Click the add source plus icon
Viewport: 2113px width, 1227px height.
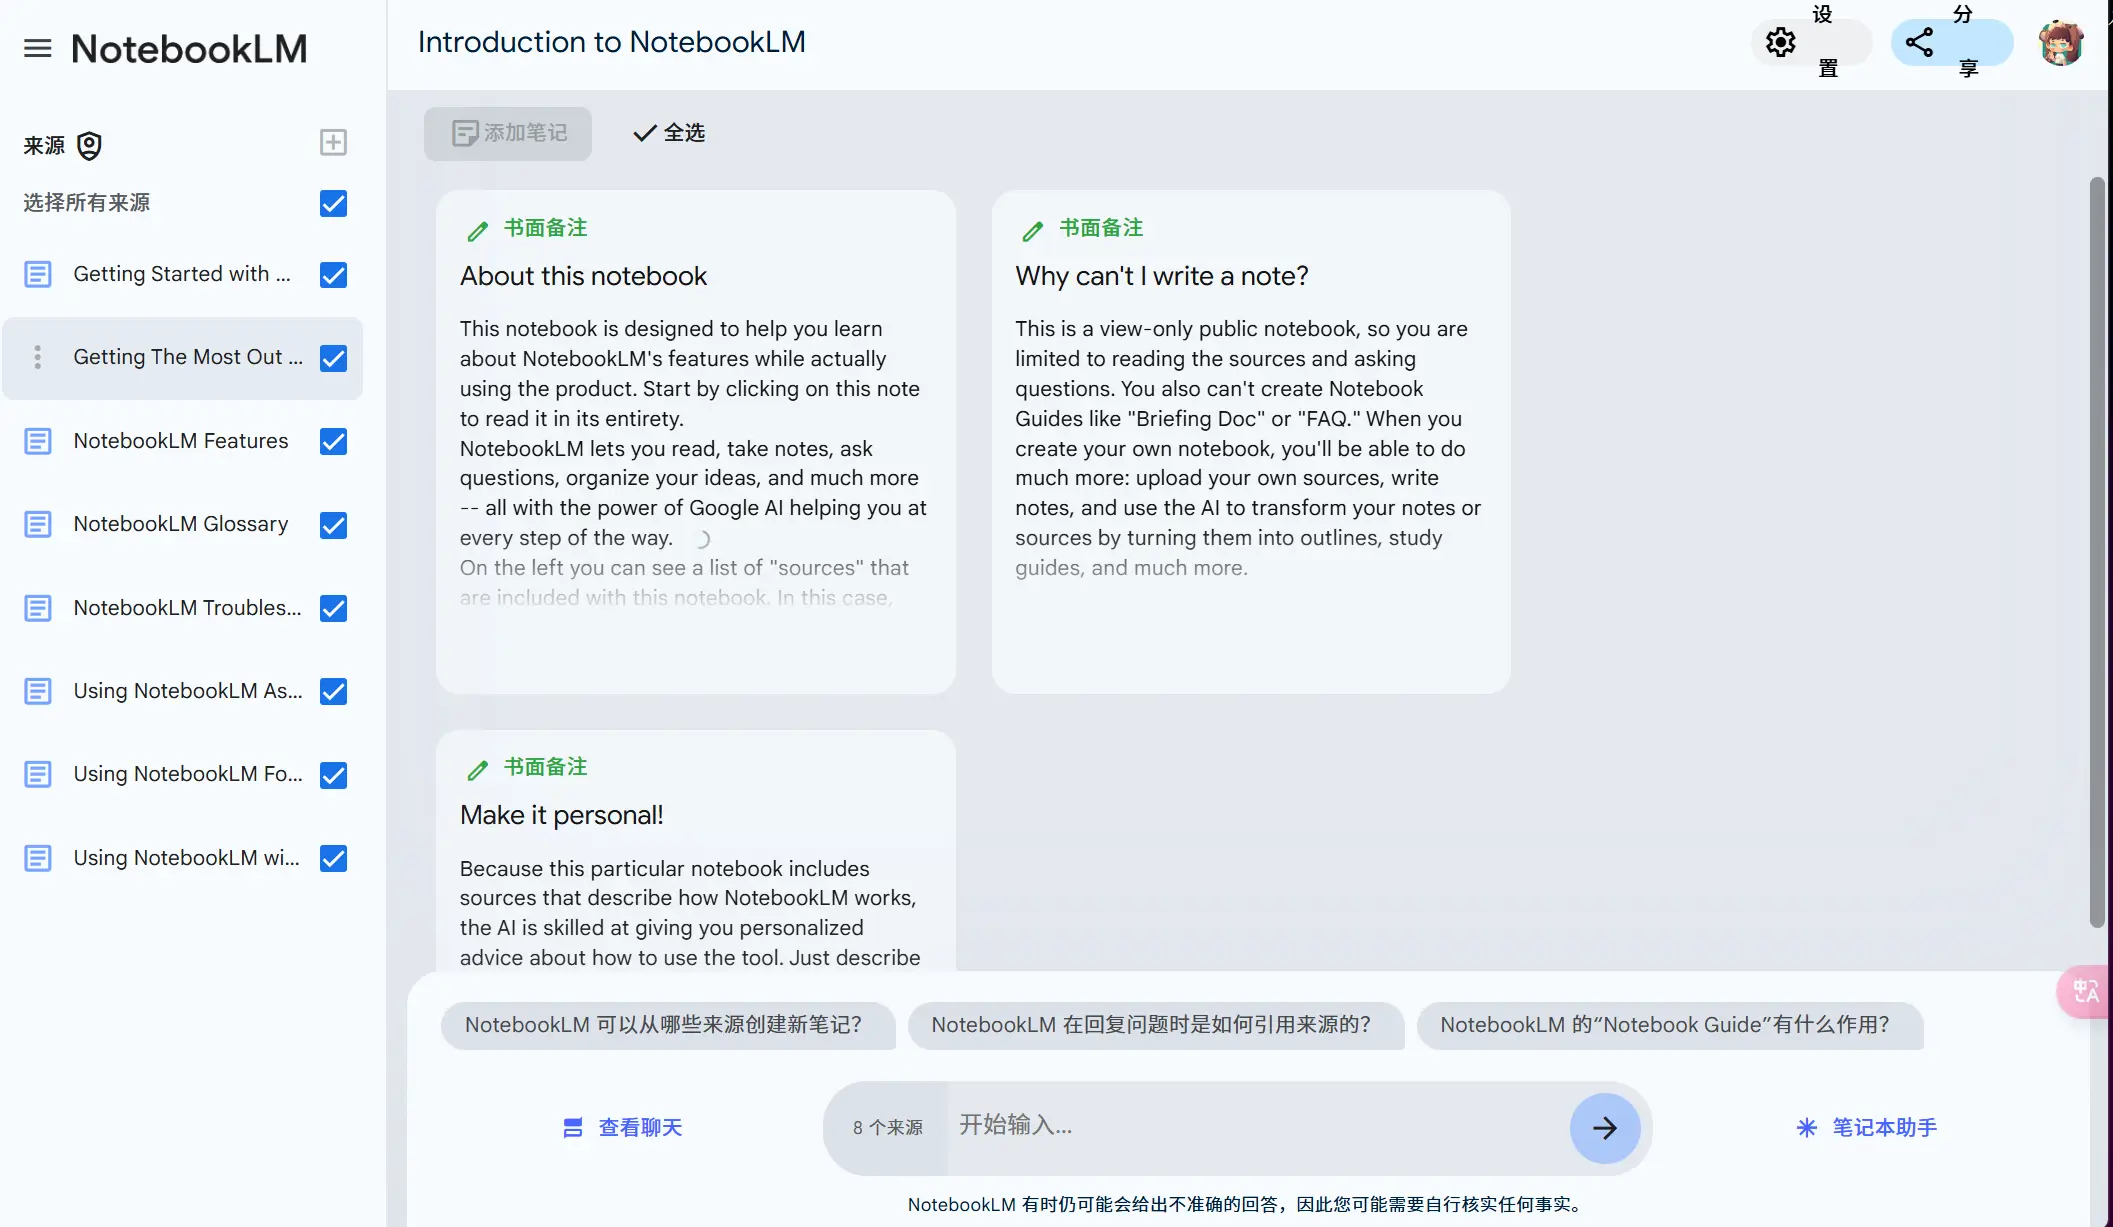[333, 142]
